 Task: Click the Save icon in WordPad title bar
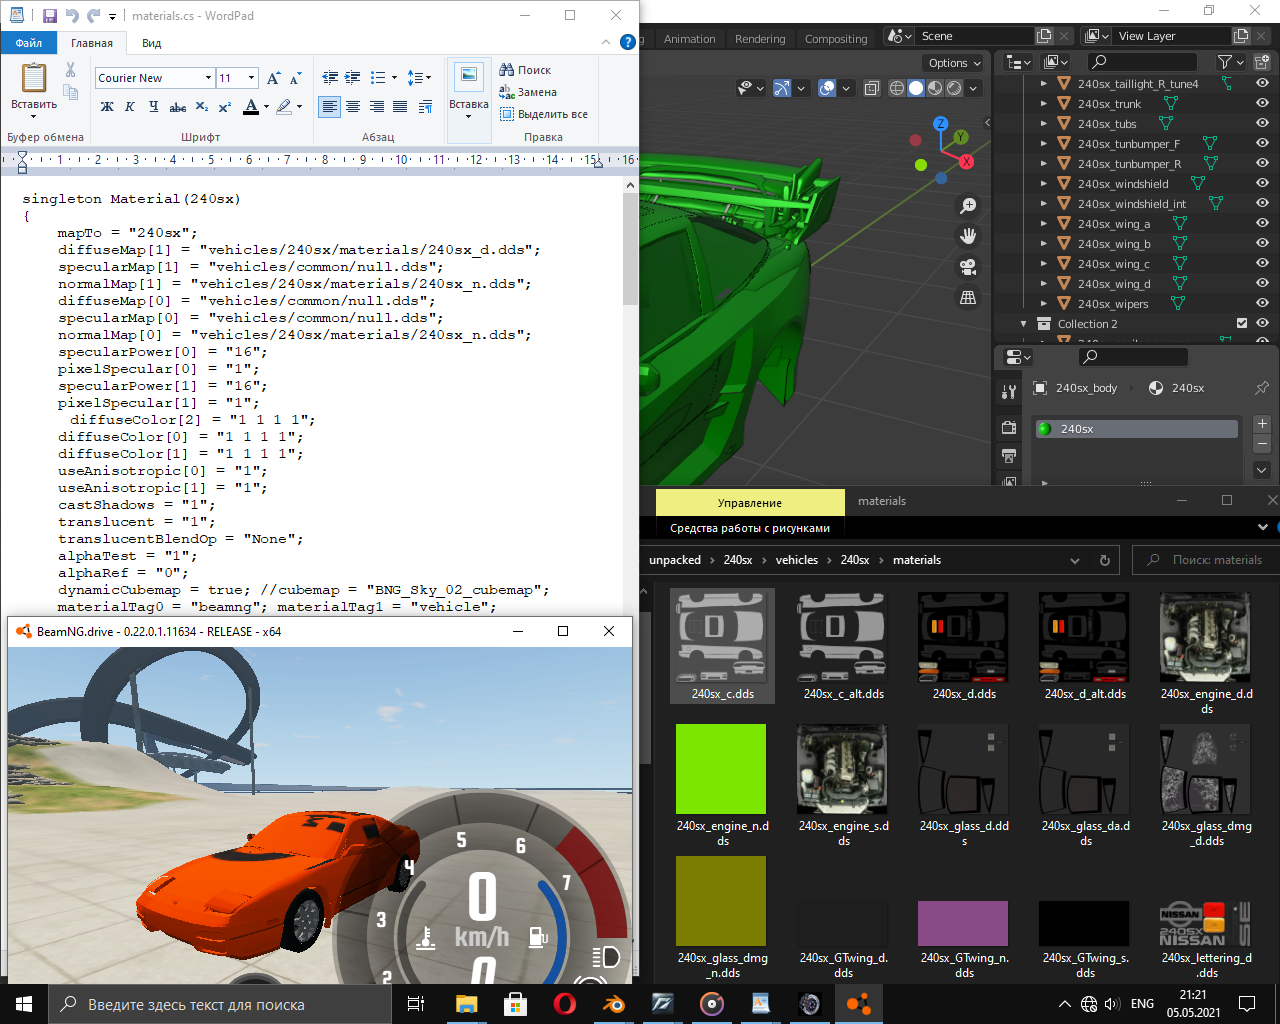[x=49, y=16]
